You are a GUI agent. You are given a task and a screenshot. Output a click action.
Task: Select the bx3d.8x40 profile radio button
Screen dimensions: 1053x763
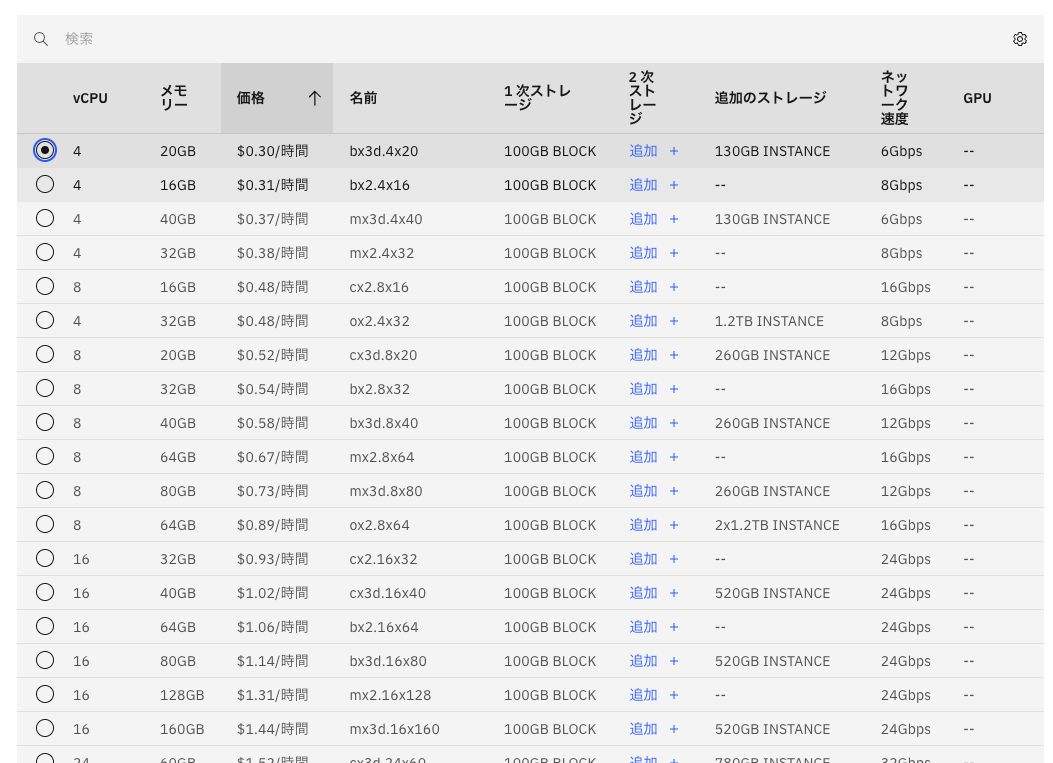(x=45, y=422)
